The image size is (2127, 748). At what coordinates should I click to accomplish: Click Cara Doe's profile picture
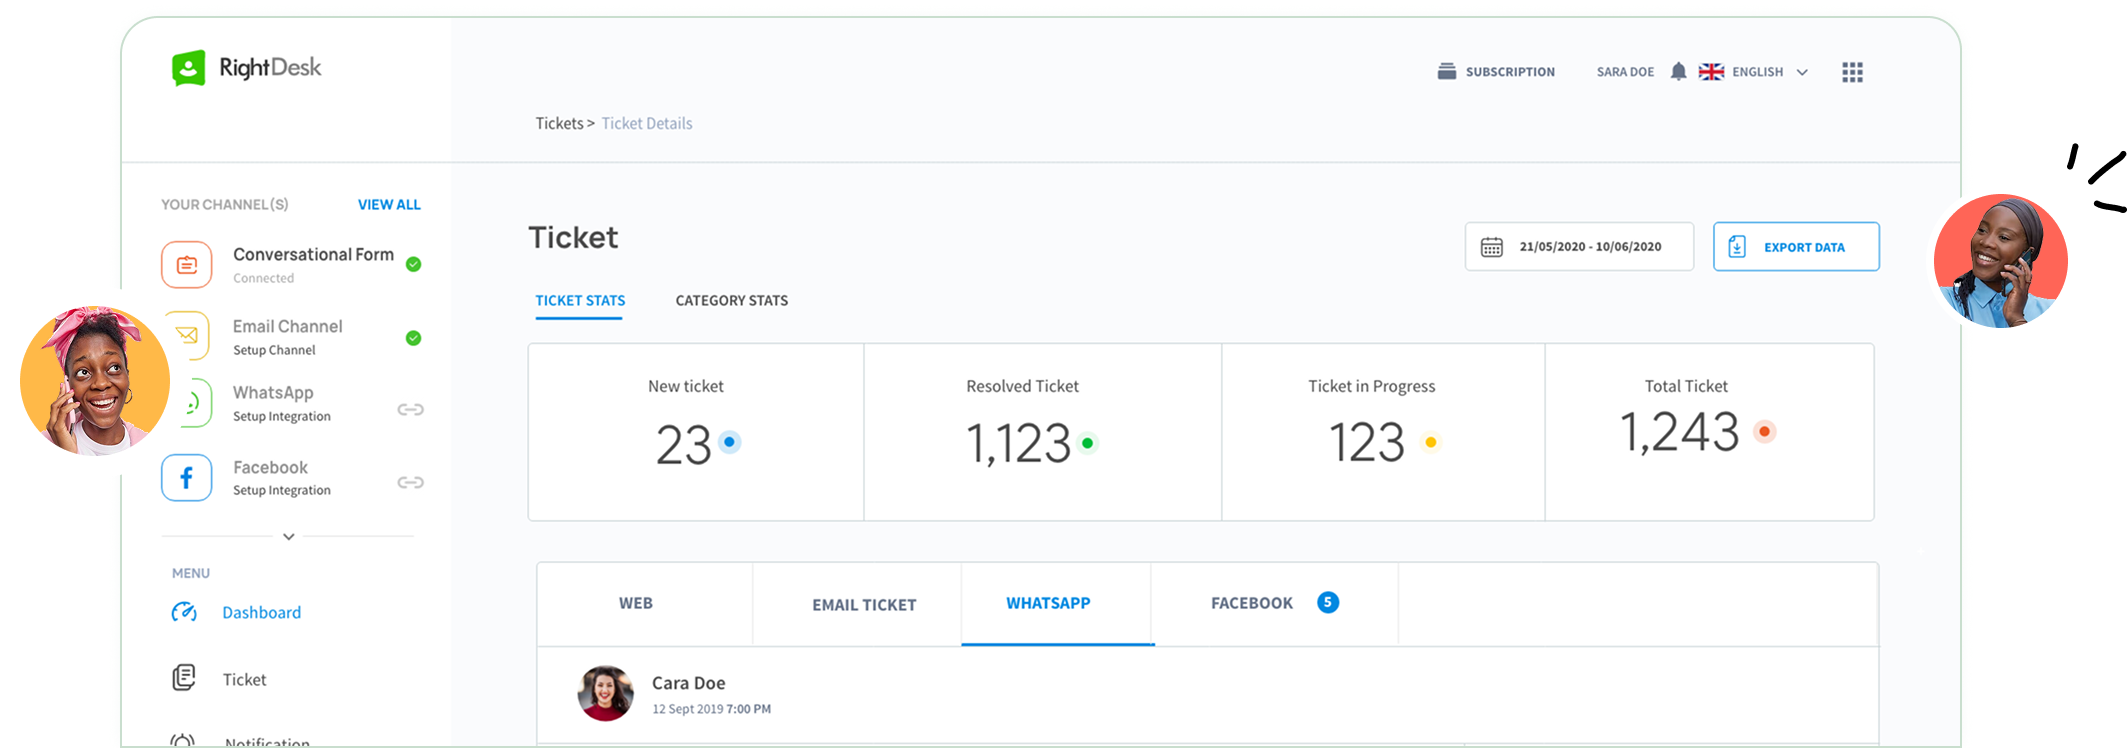tap(606, 693)
